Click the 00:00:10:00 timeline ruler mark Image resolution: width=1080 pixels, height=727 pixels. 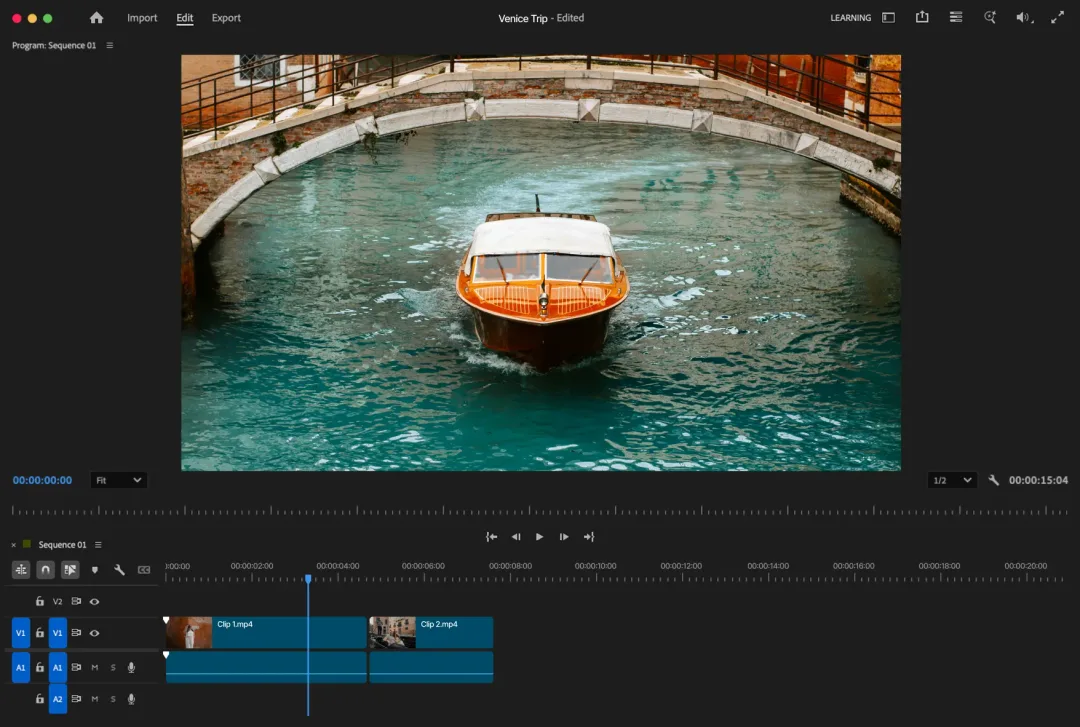point(596,566)
